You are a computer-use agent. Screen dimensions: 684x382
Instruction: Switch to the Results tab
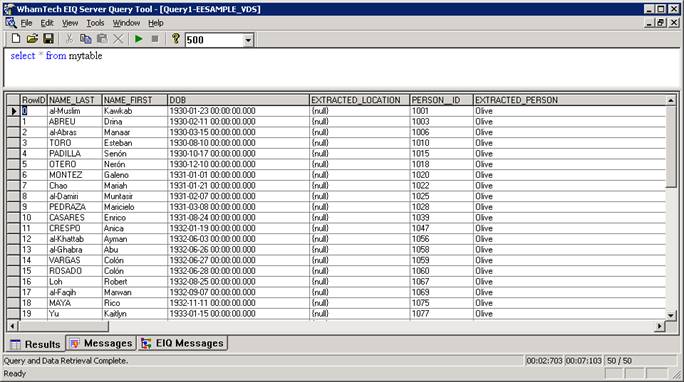[x=35, y=344]
